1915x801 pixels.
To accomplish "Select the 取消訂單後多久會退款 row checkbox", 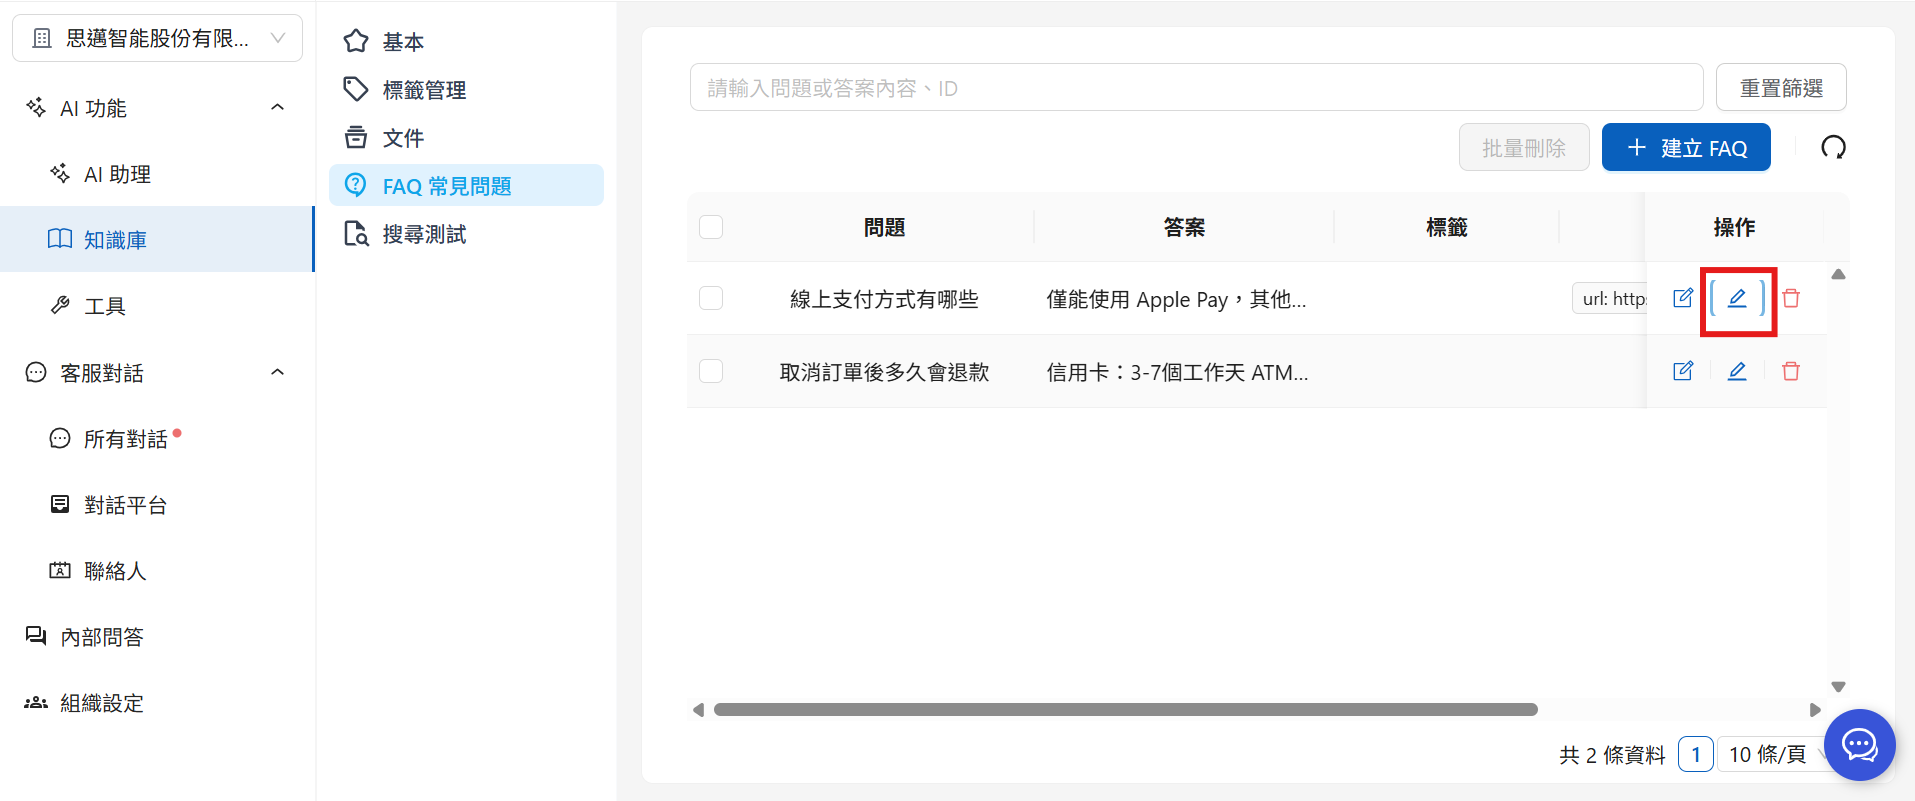I will coord(711,371).
